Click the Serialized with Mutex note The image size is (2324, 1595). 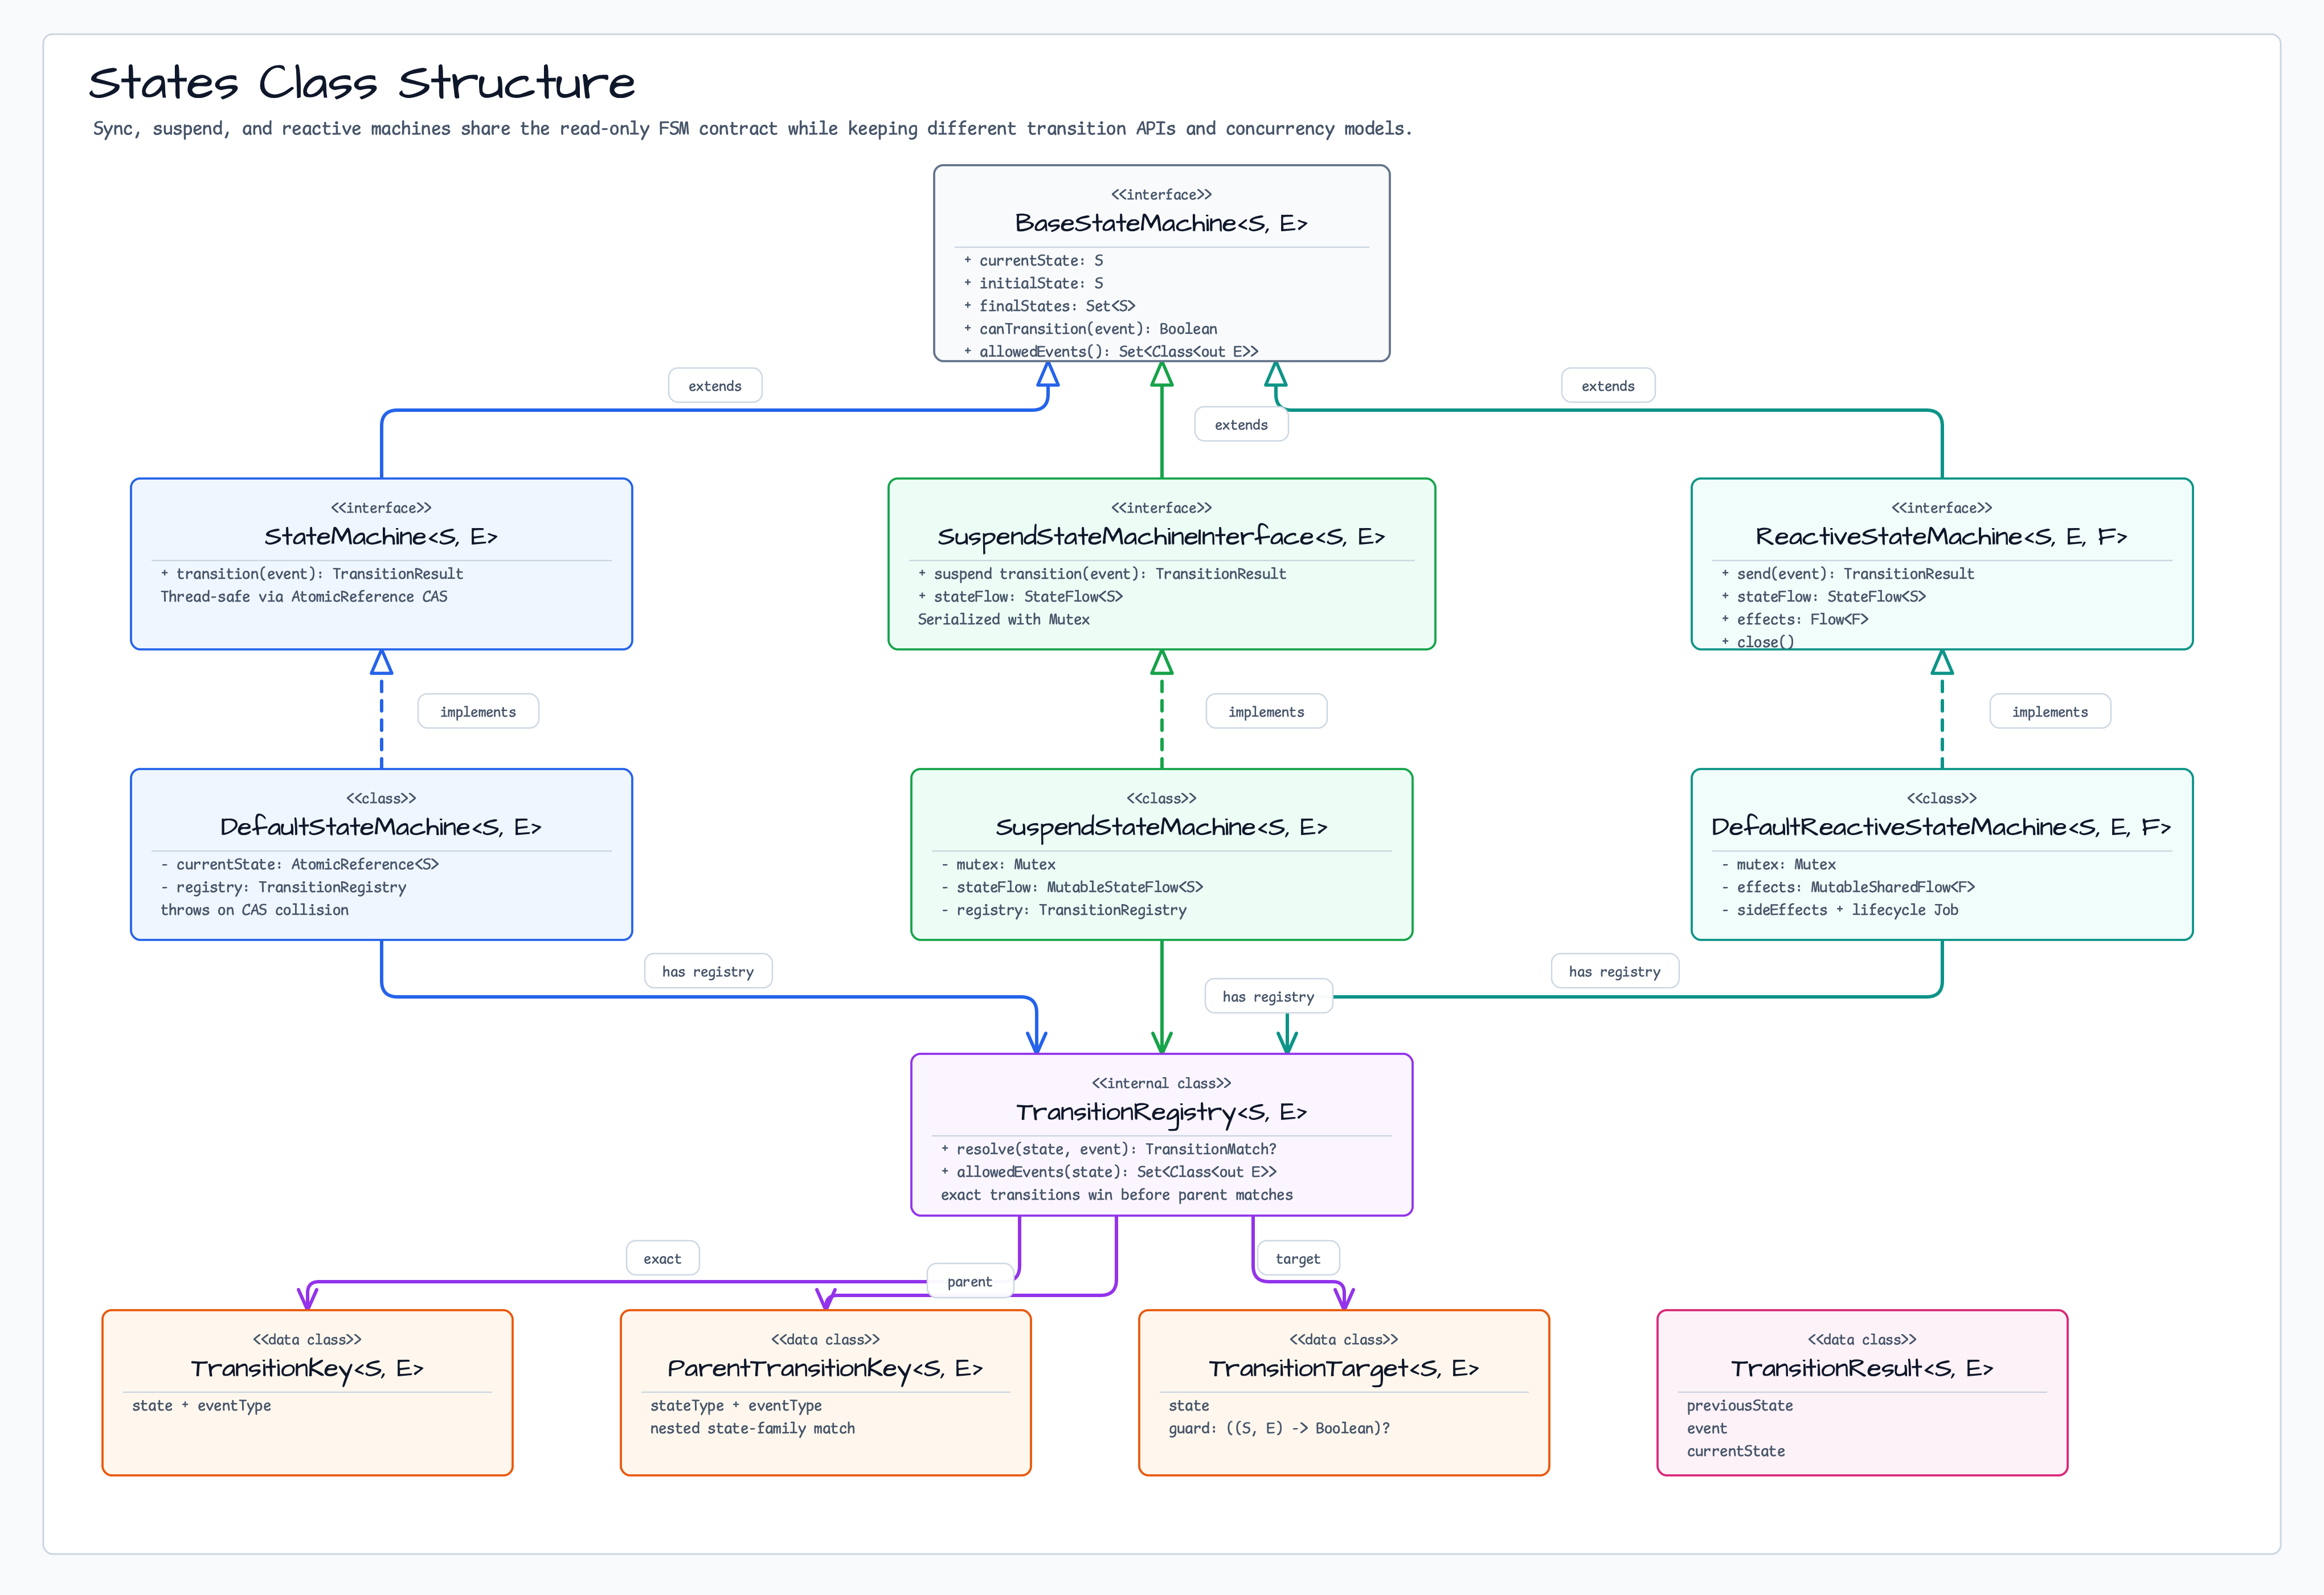(1004, 620)
